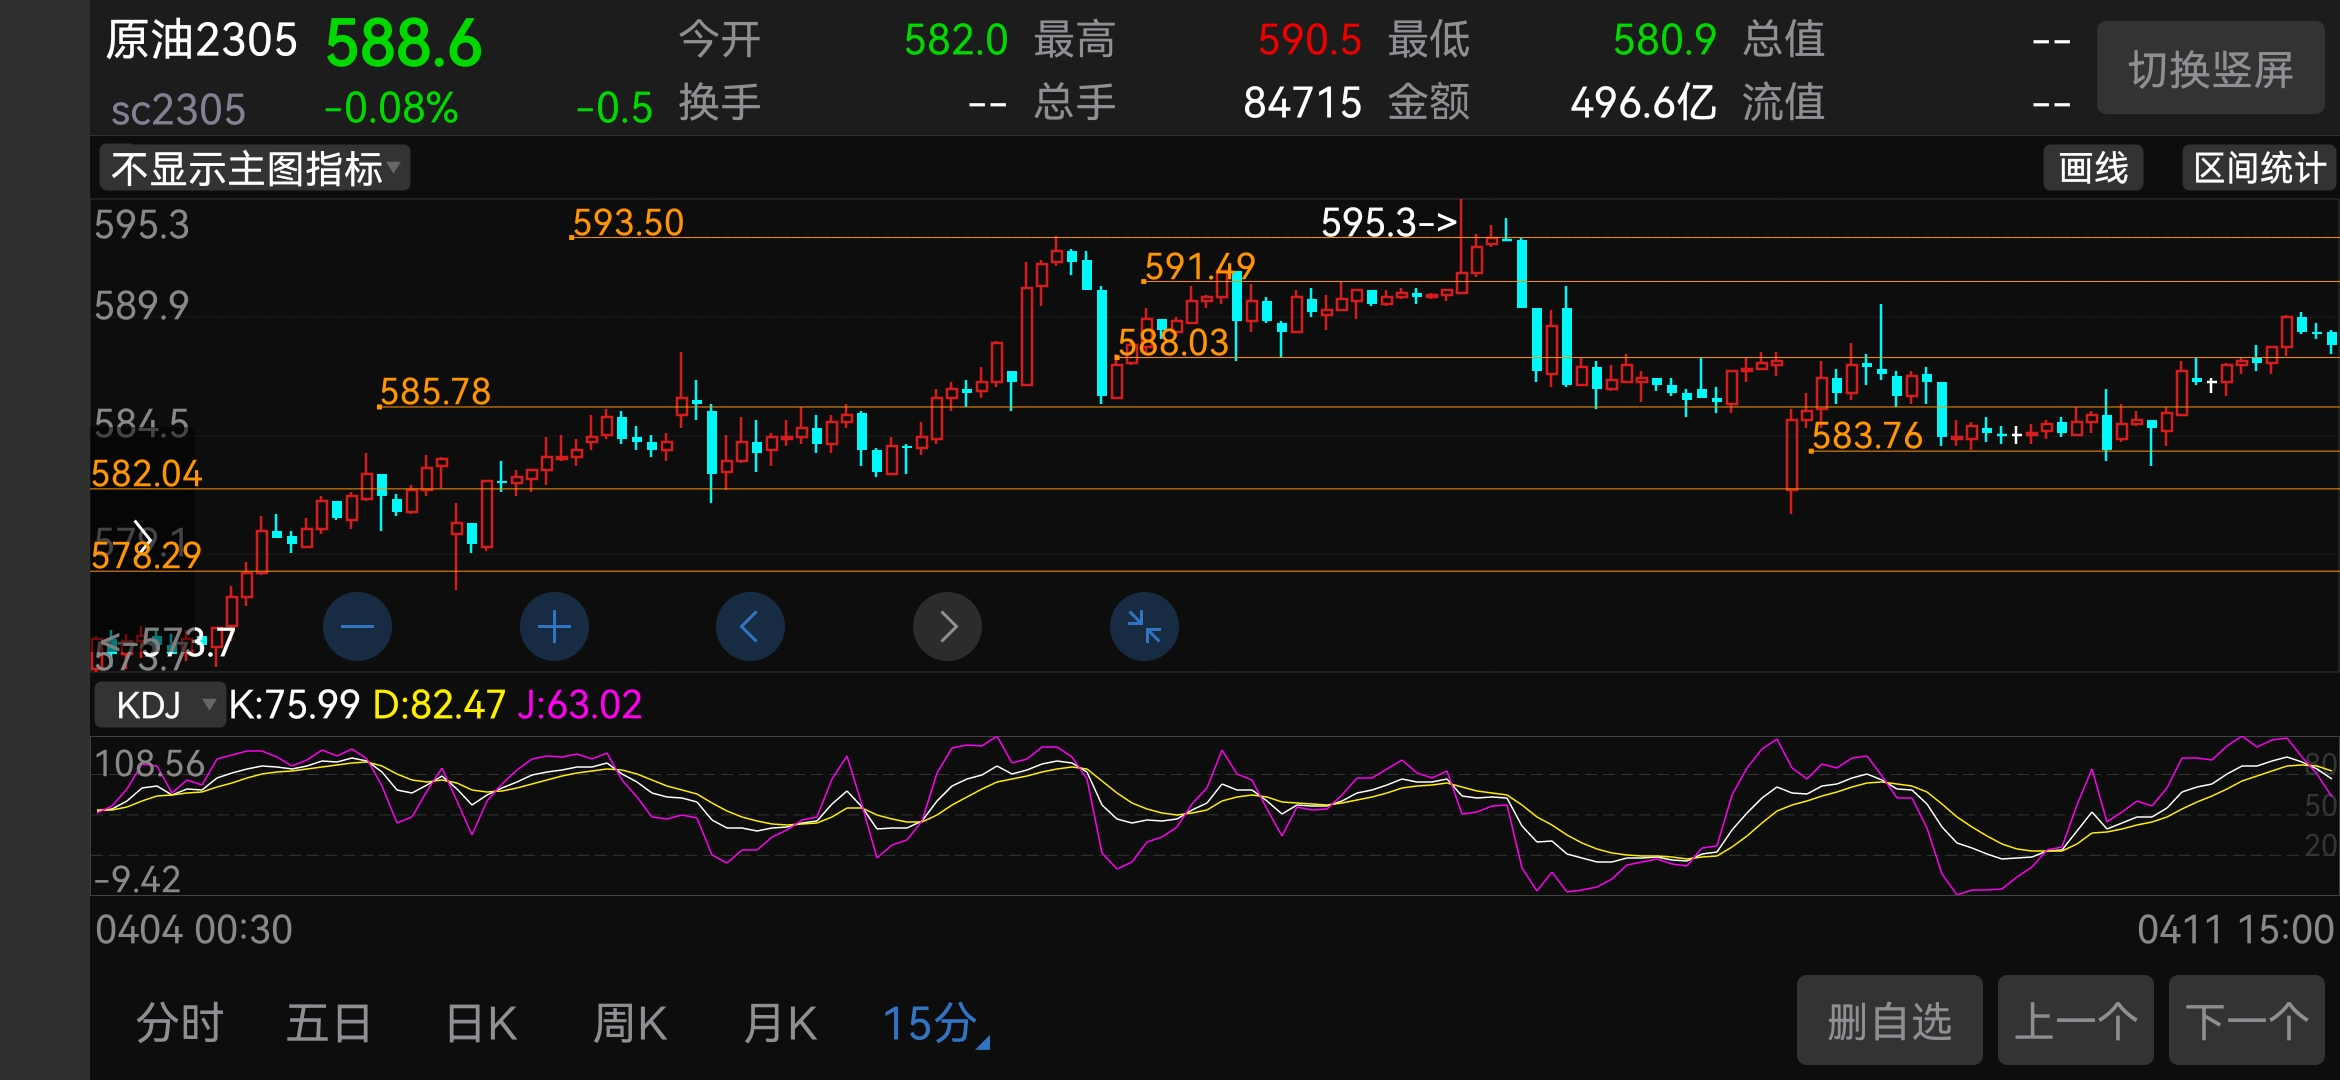Click the 573.7 low marker label

(x=170, y=642)
